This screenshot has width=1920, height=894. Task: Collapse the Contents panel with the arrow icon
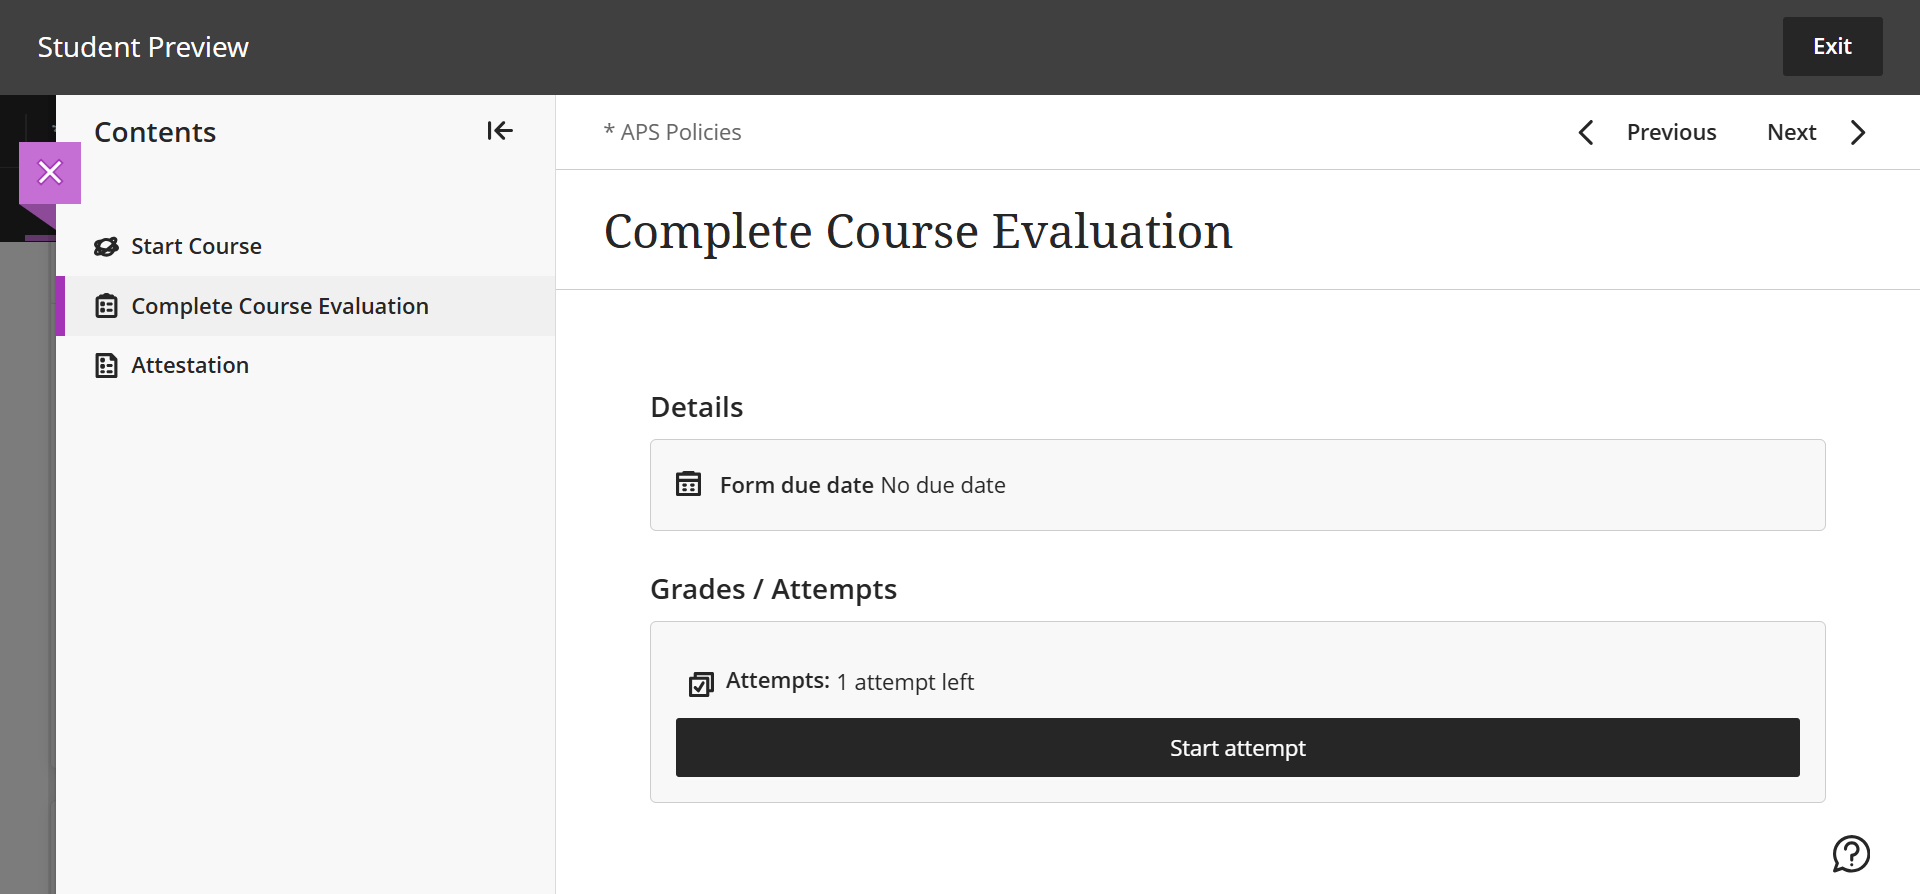coord(499,131)
